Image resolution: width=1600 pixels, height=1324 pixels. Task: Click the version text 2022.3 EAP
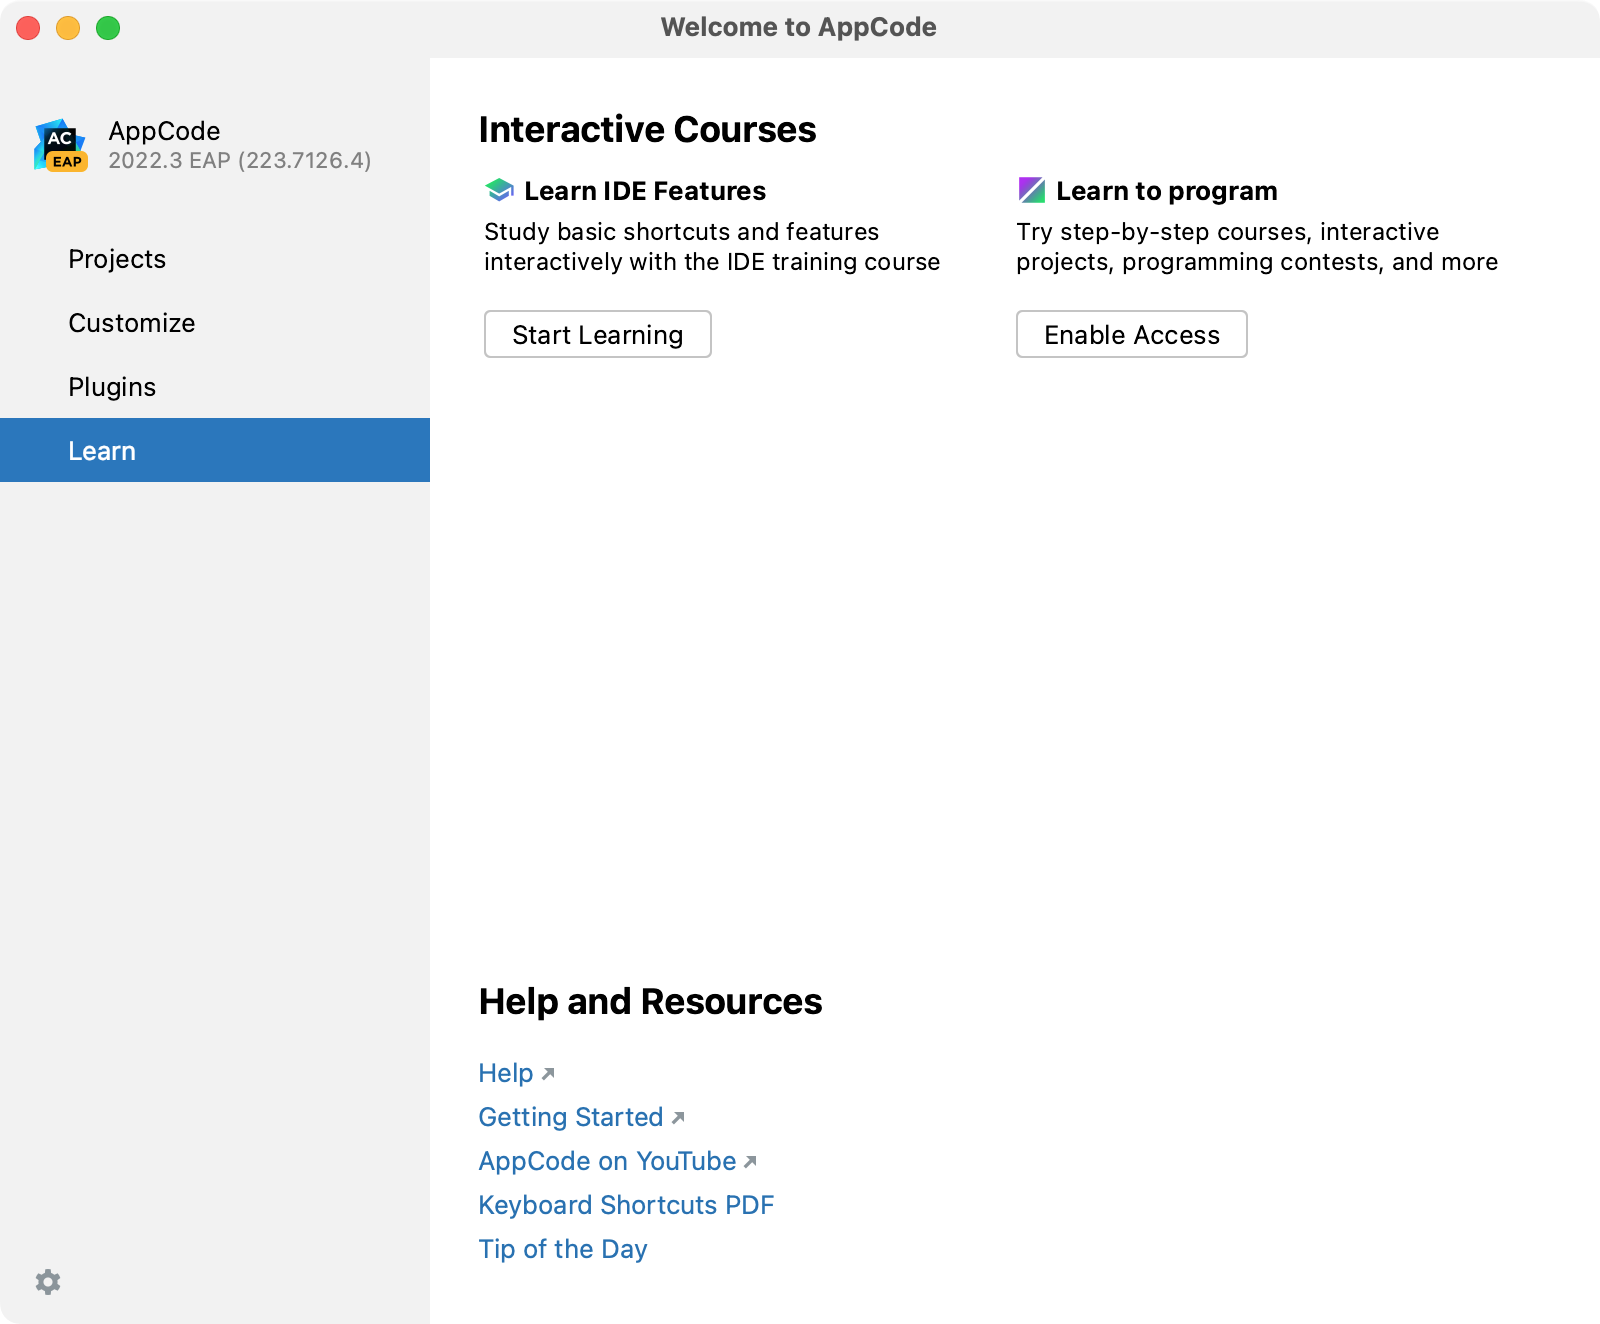tap(240, 160)
